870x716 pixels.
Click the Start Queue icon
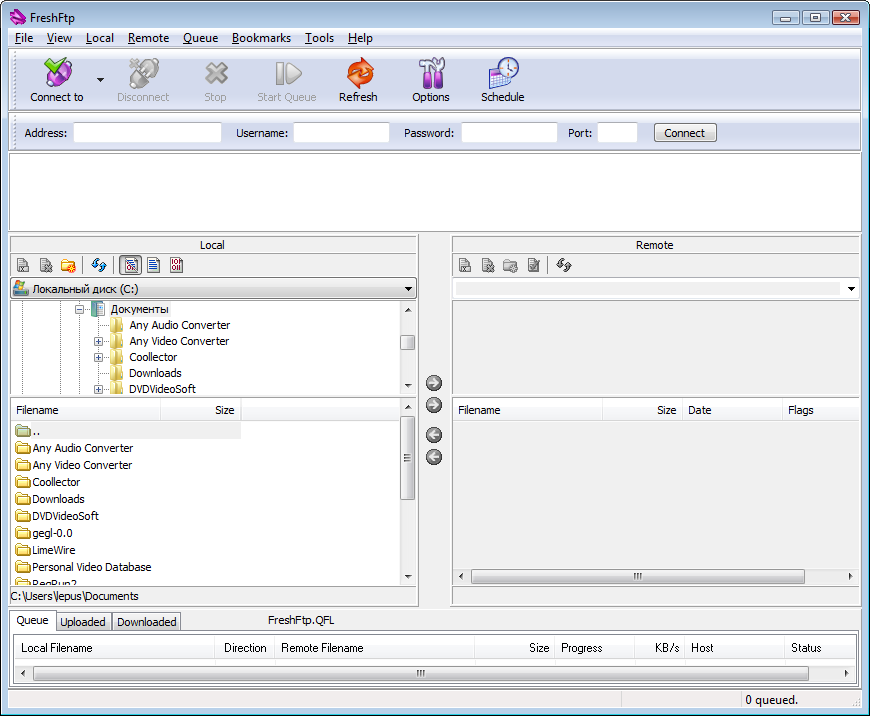coord(288,73)
